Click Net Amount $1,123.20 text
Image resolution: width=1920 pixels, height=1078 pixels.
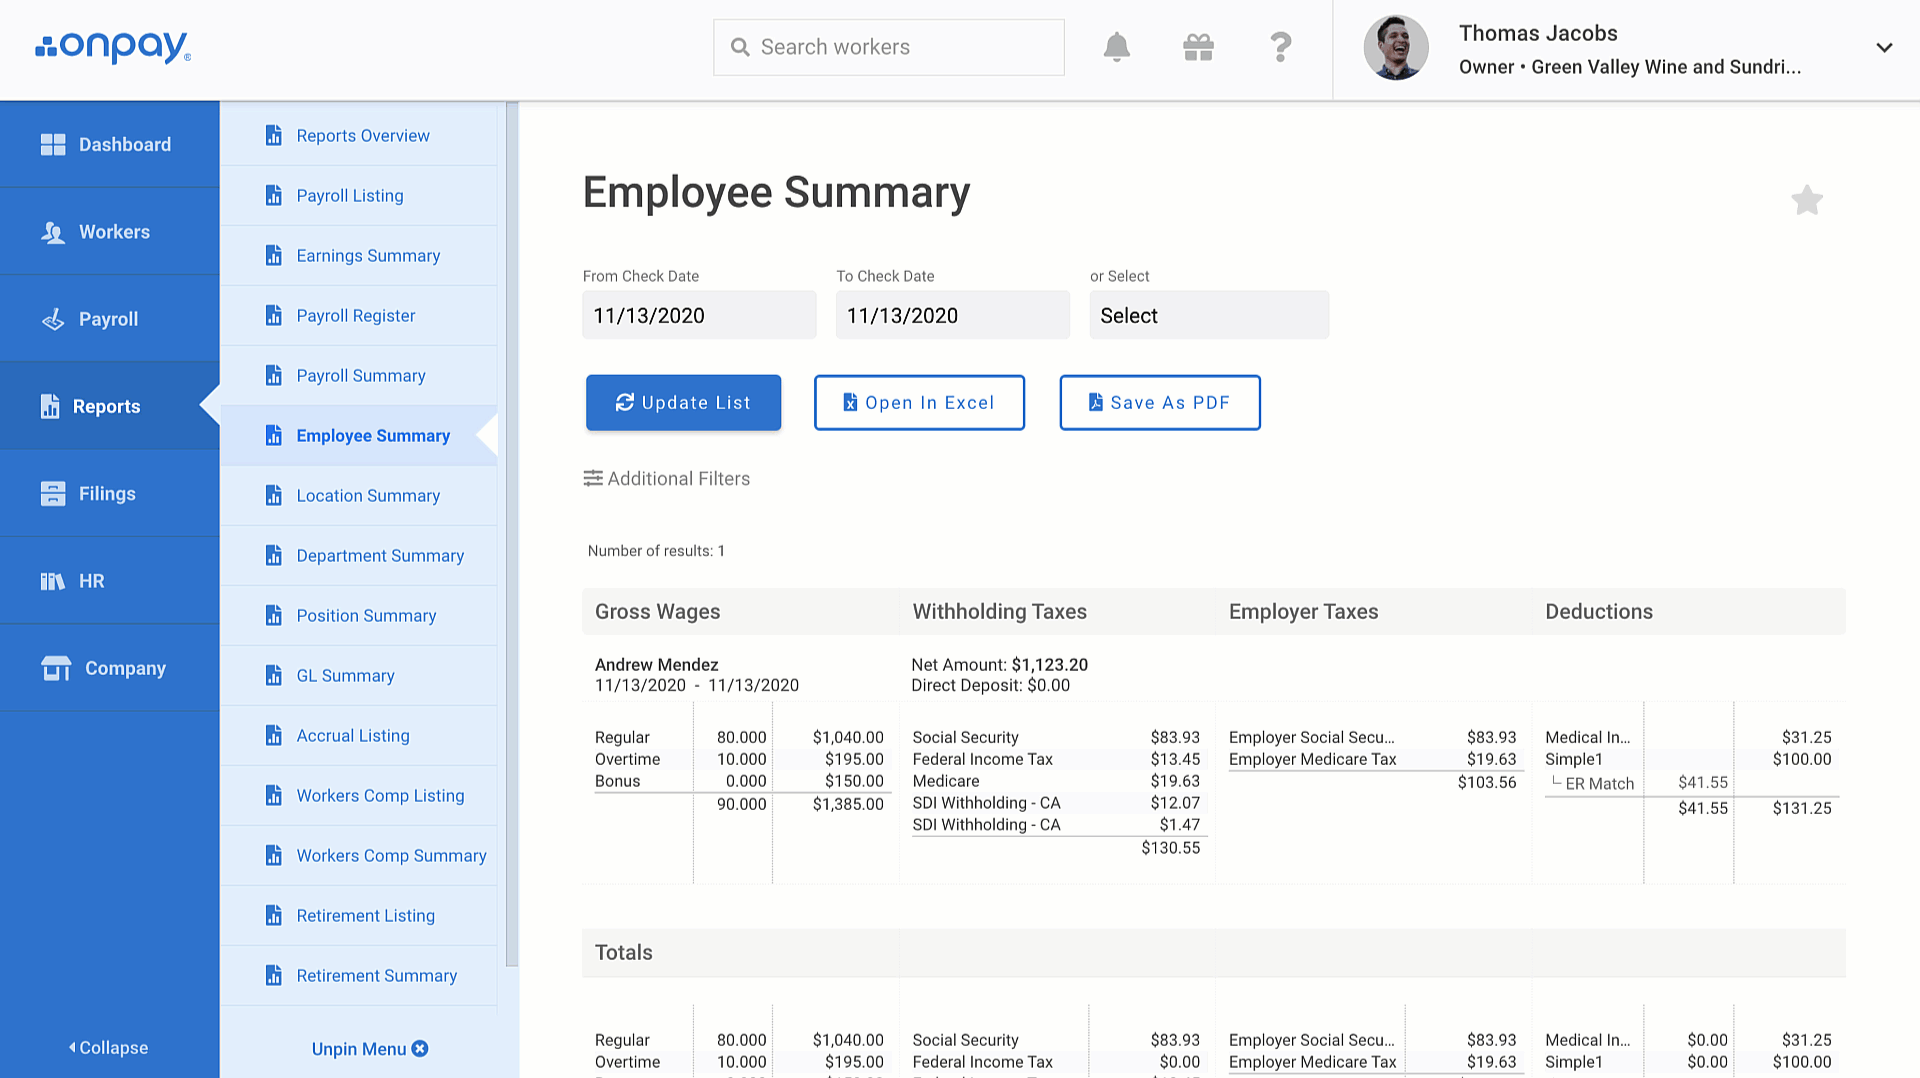[x=999, y=664]
